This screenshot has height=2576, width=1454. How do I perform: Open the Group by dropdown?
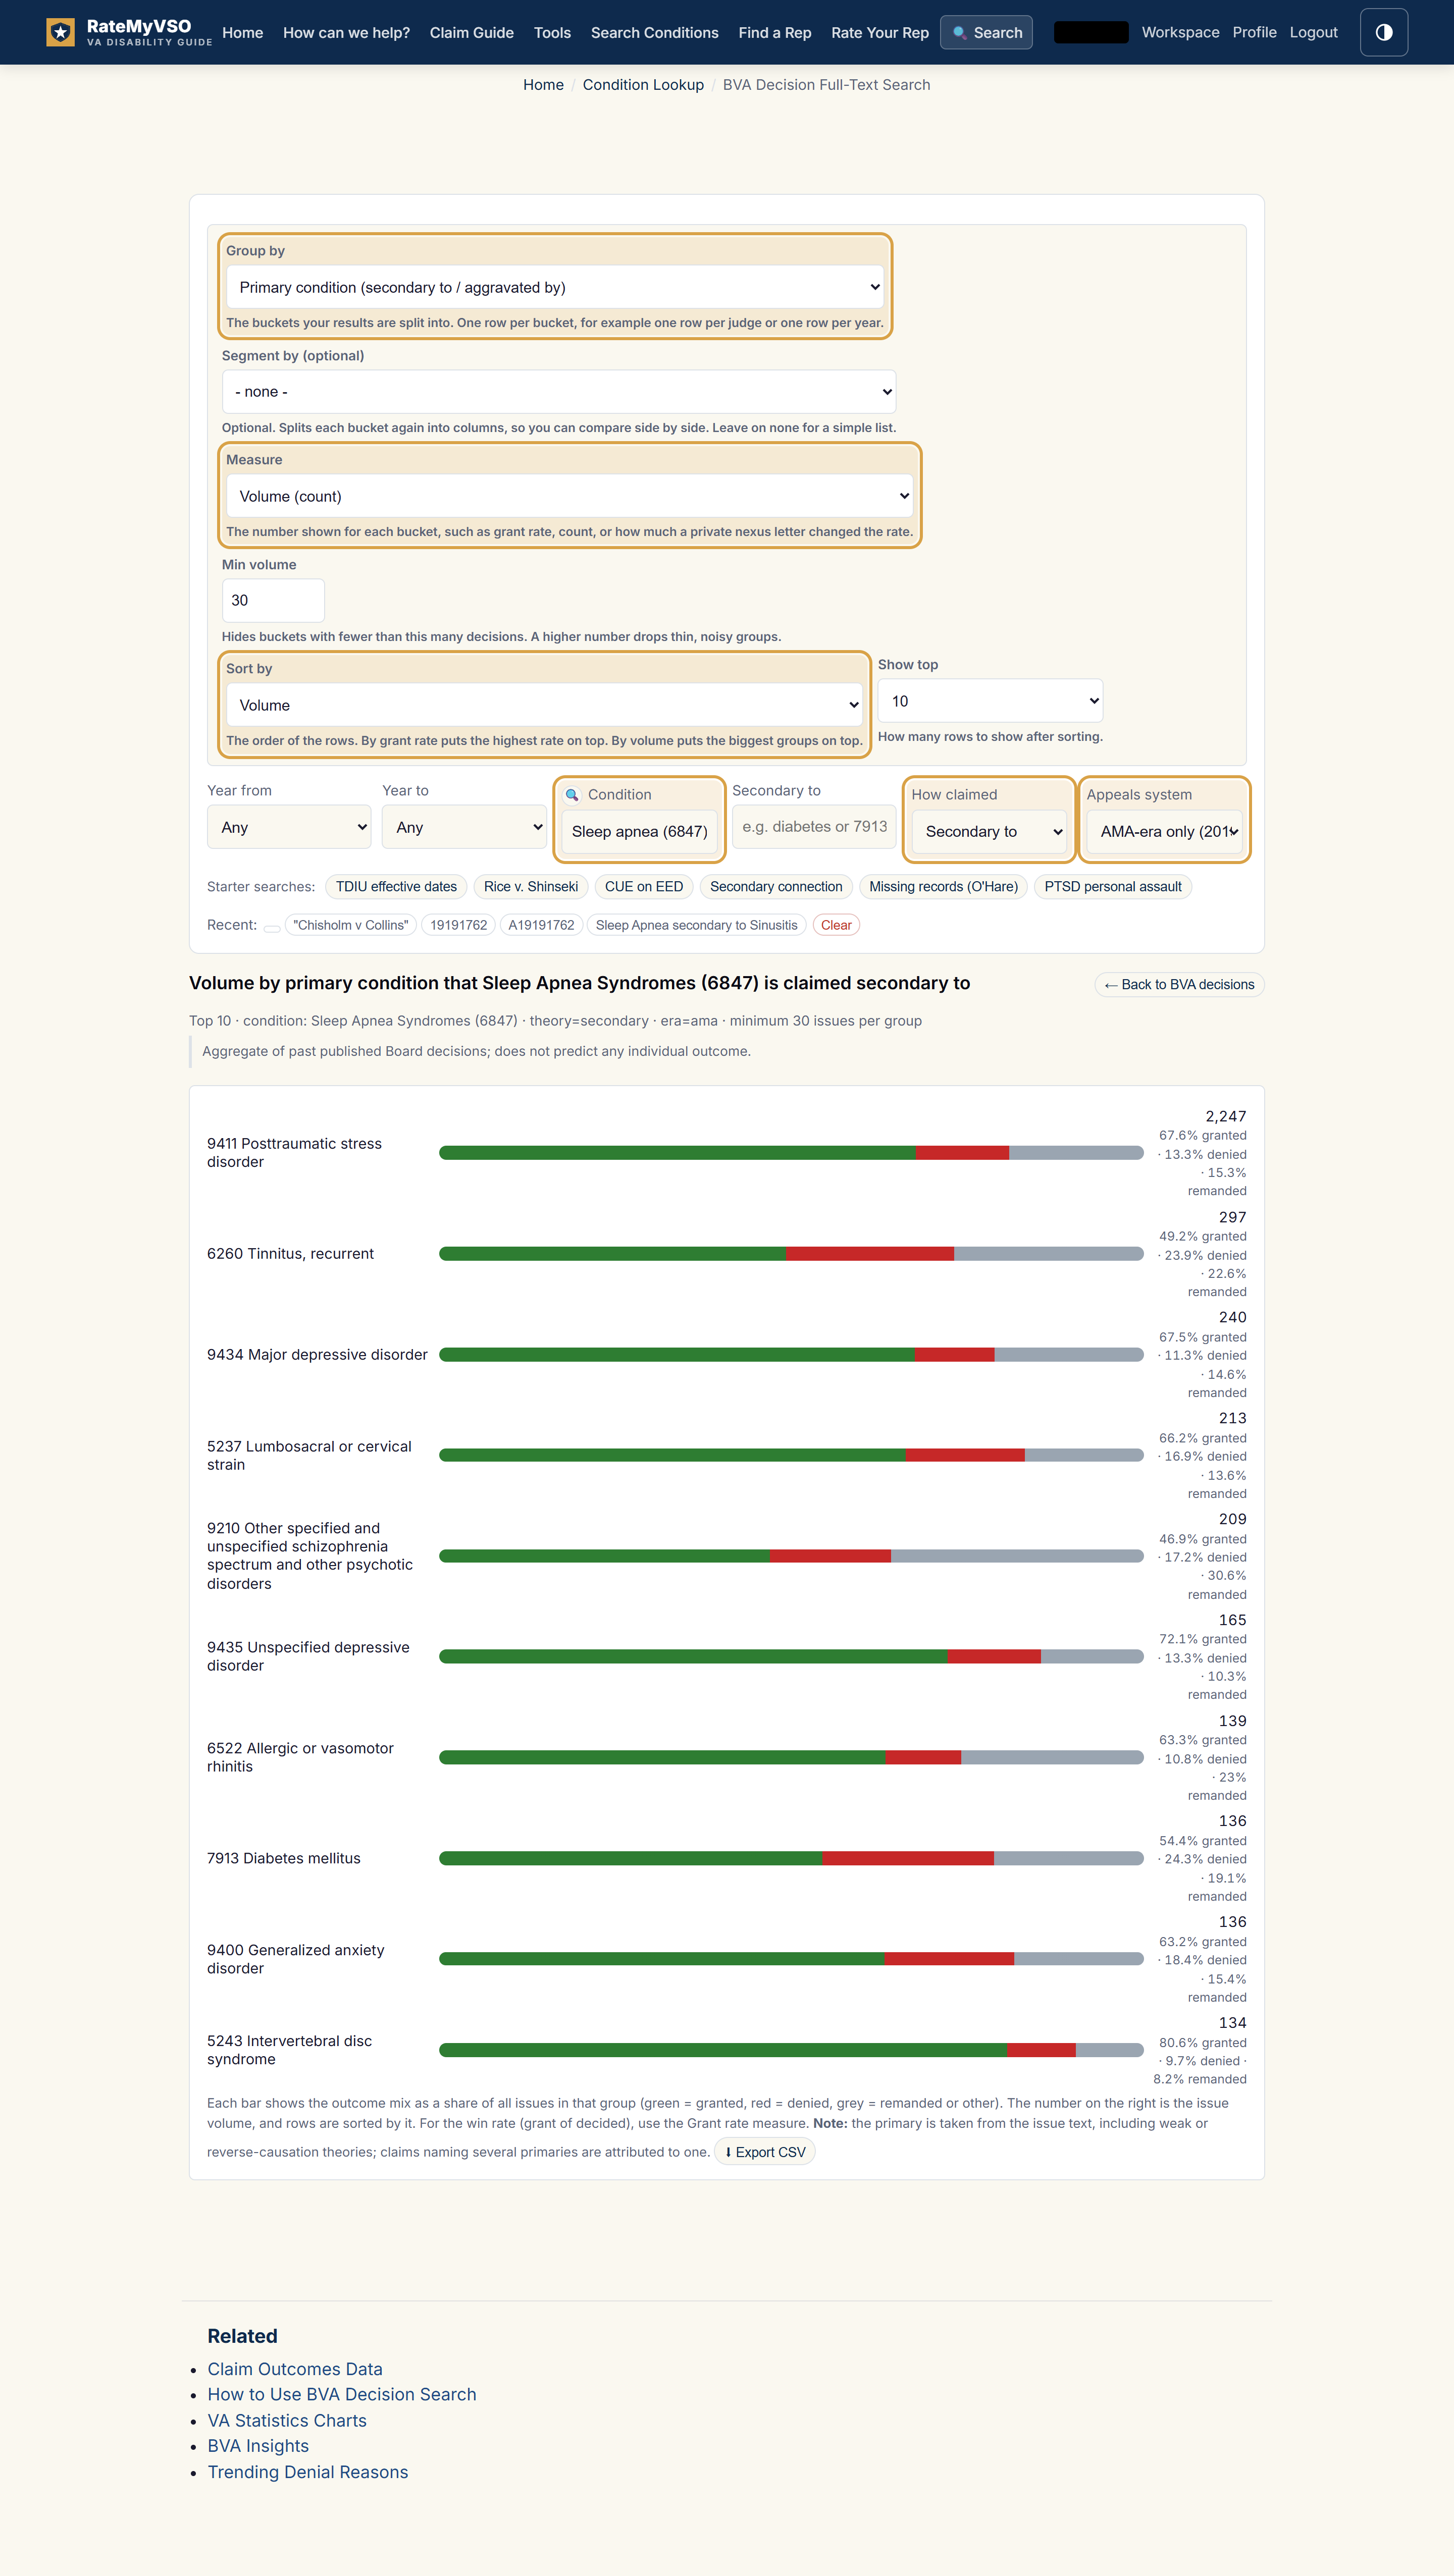pos(555,287)
